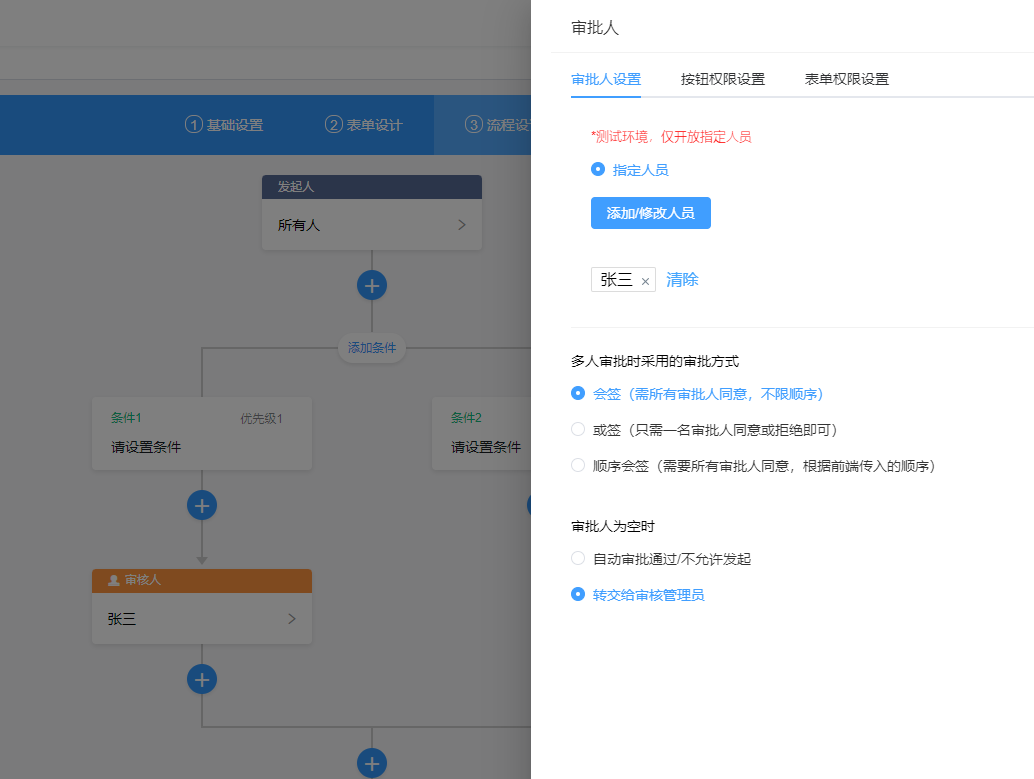Switch to the 按钮权限设置 tab
This screenshot has height=779, width=1034.
(722, 79)
